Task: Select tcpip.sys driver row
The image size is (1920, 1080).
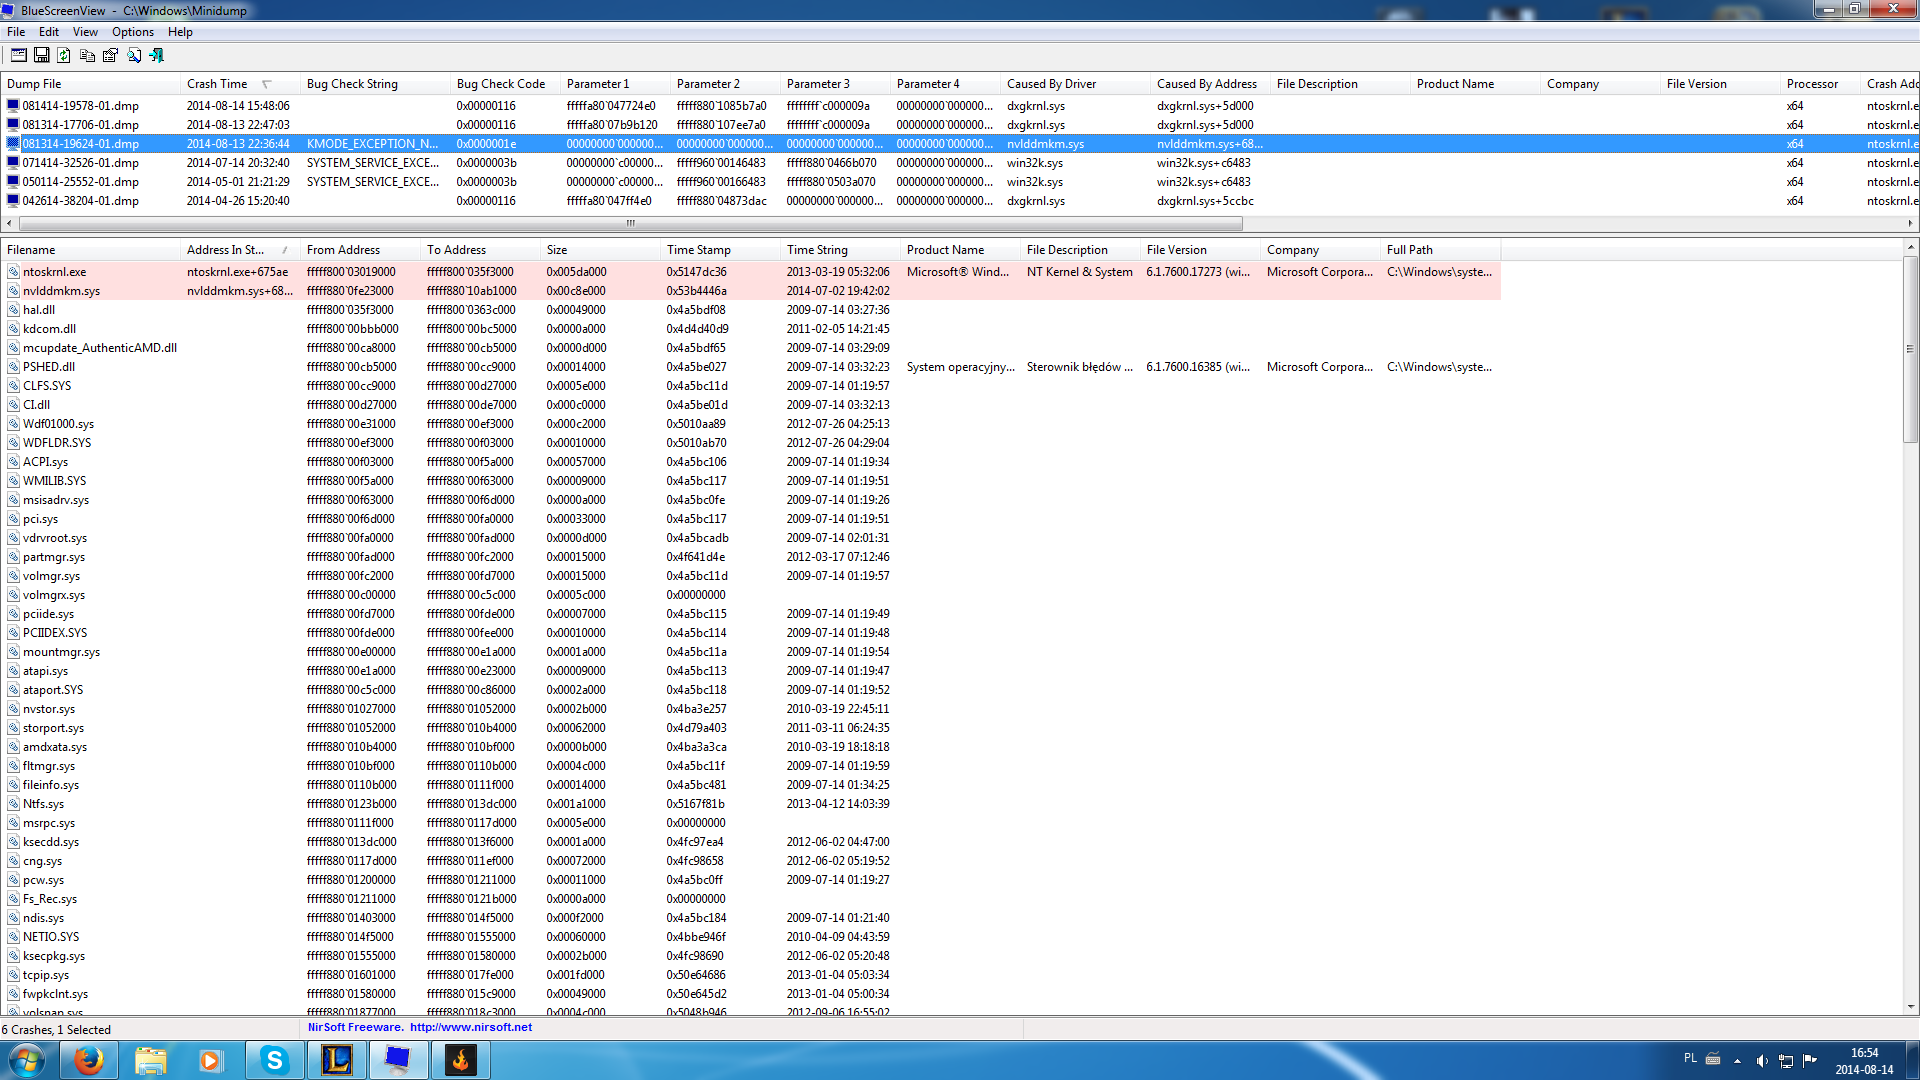Action: tap(750, 975)
